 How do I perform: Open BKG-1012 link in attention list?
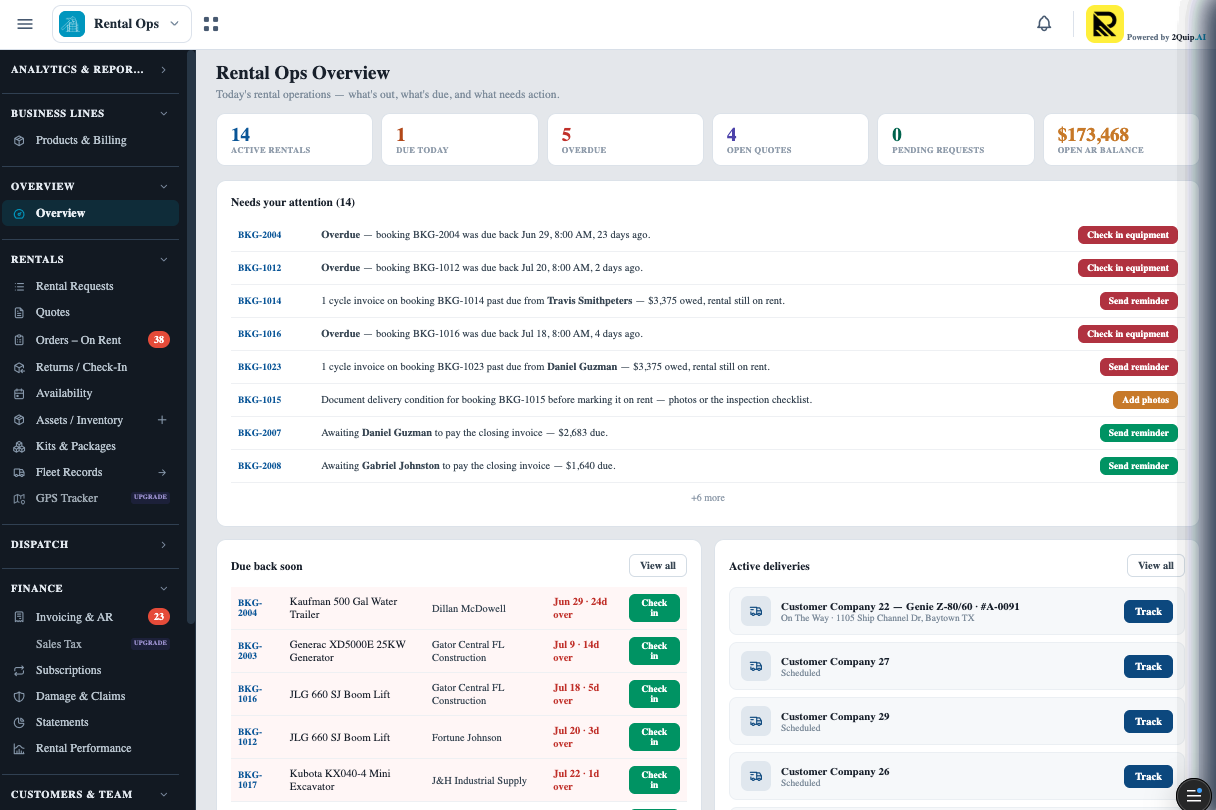260,268
